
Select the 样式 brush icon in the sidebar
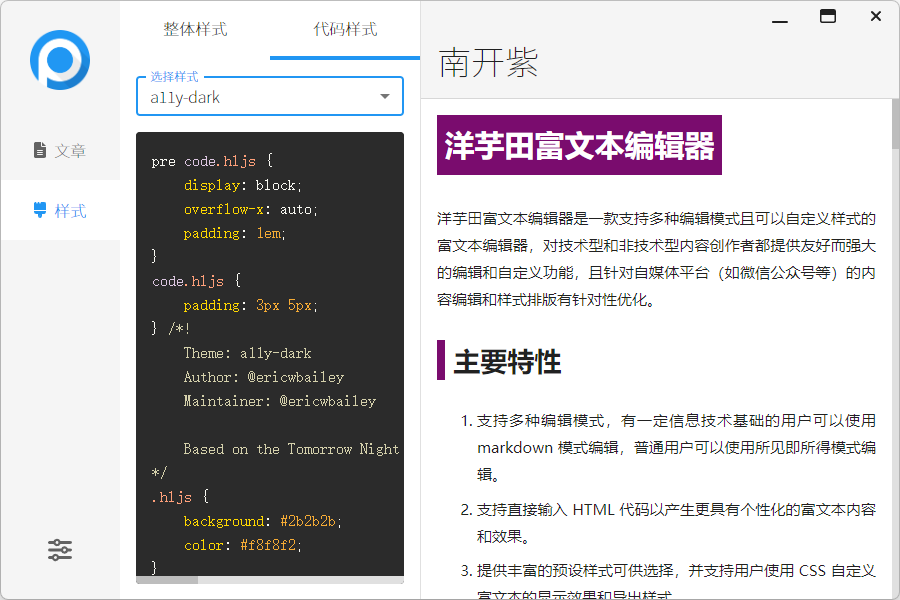40,210
